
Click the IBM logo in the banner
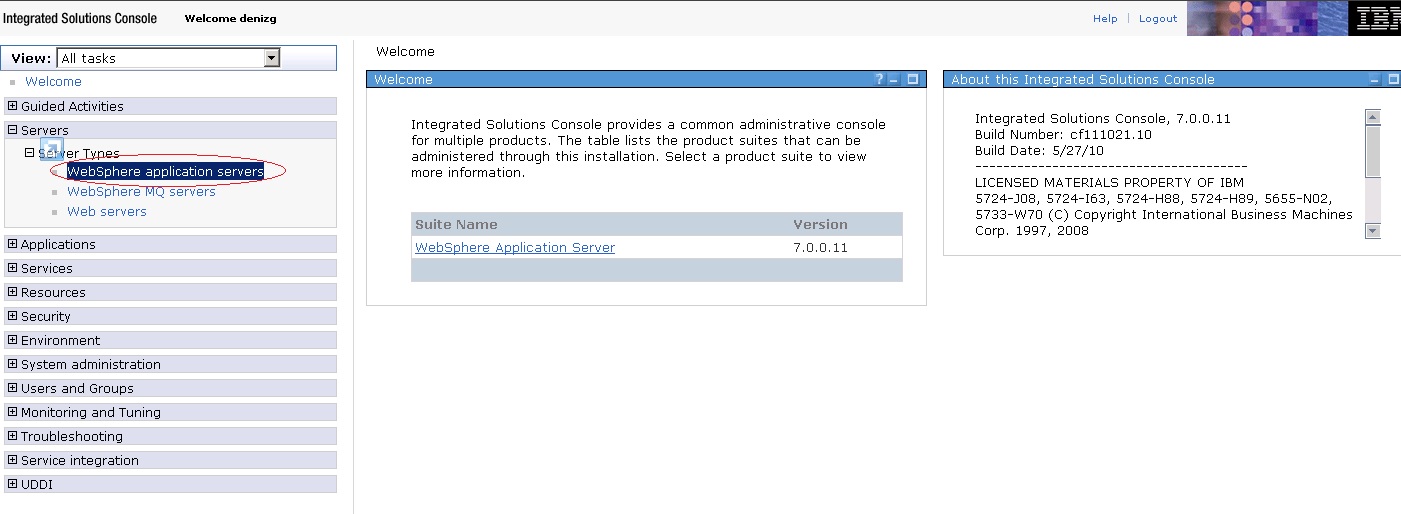tap(1377, 18)
